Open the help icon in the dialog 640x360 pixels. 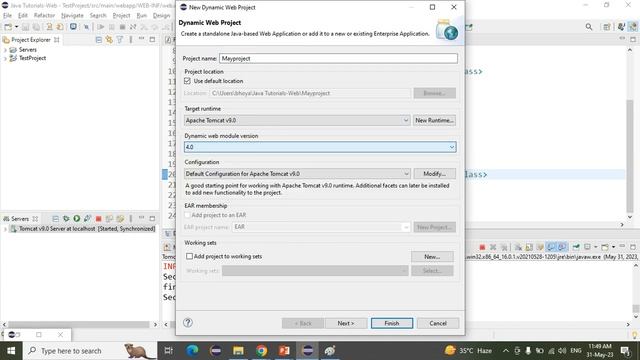[188, 322]
